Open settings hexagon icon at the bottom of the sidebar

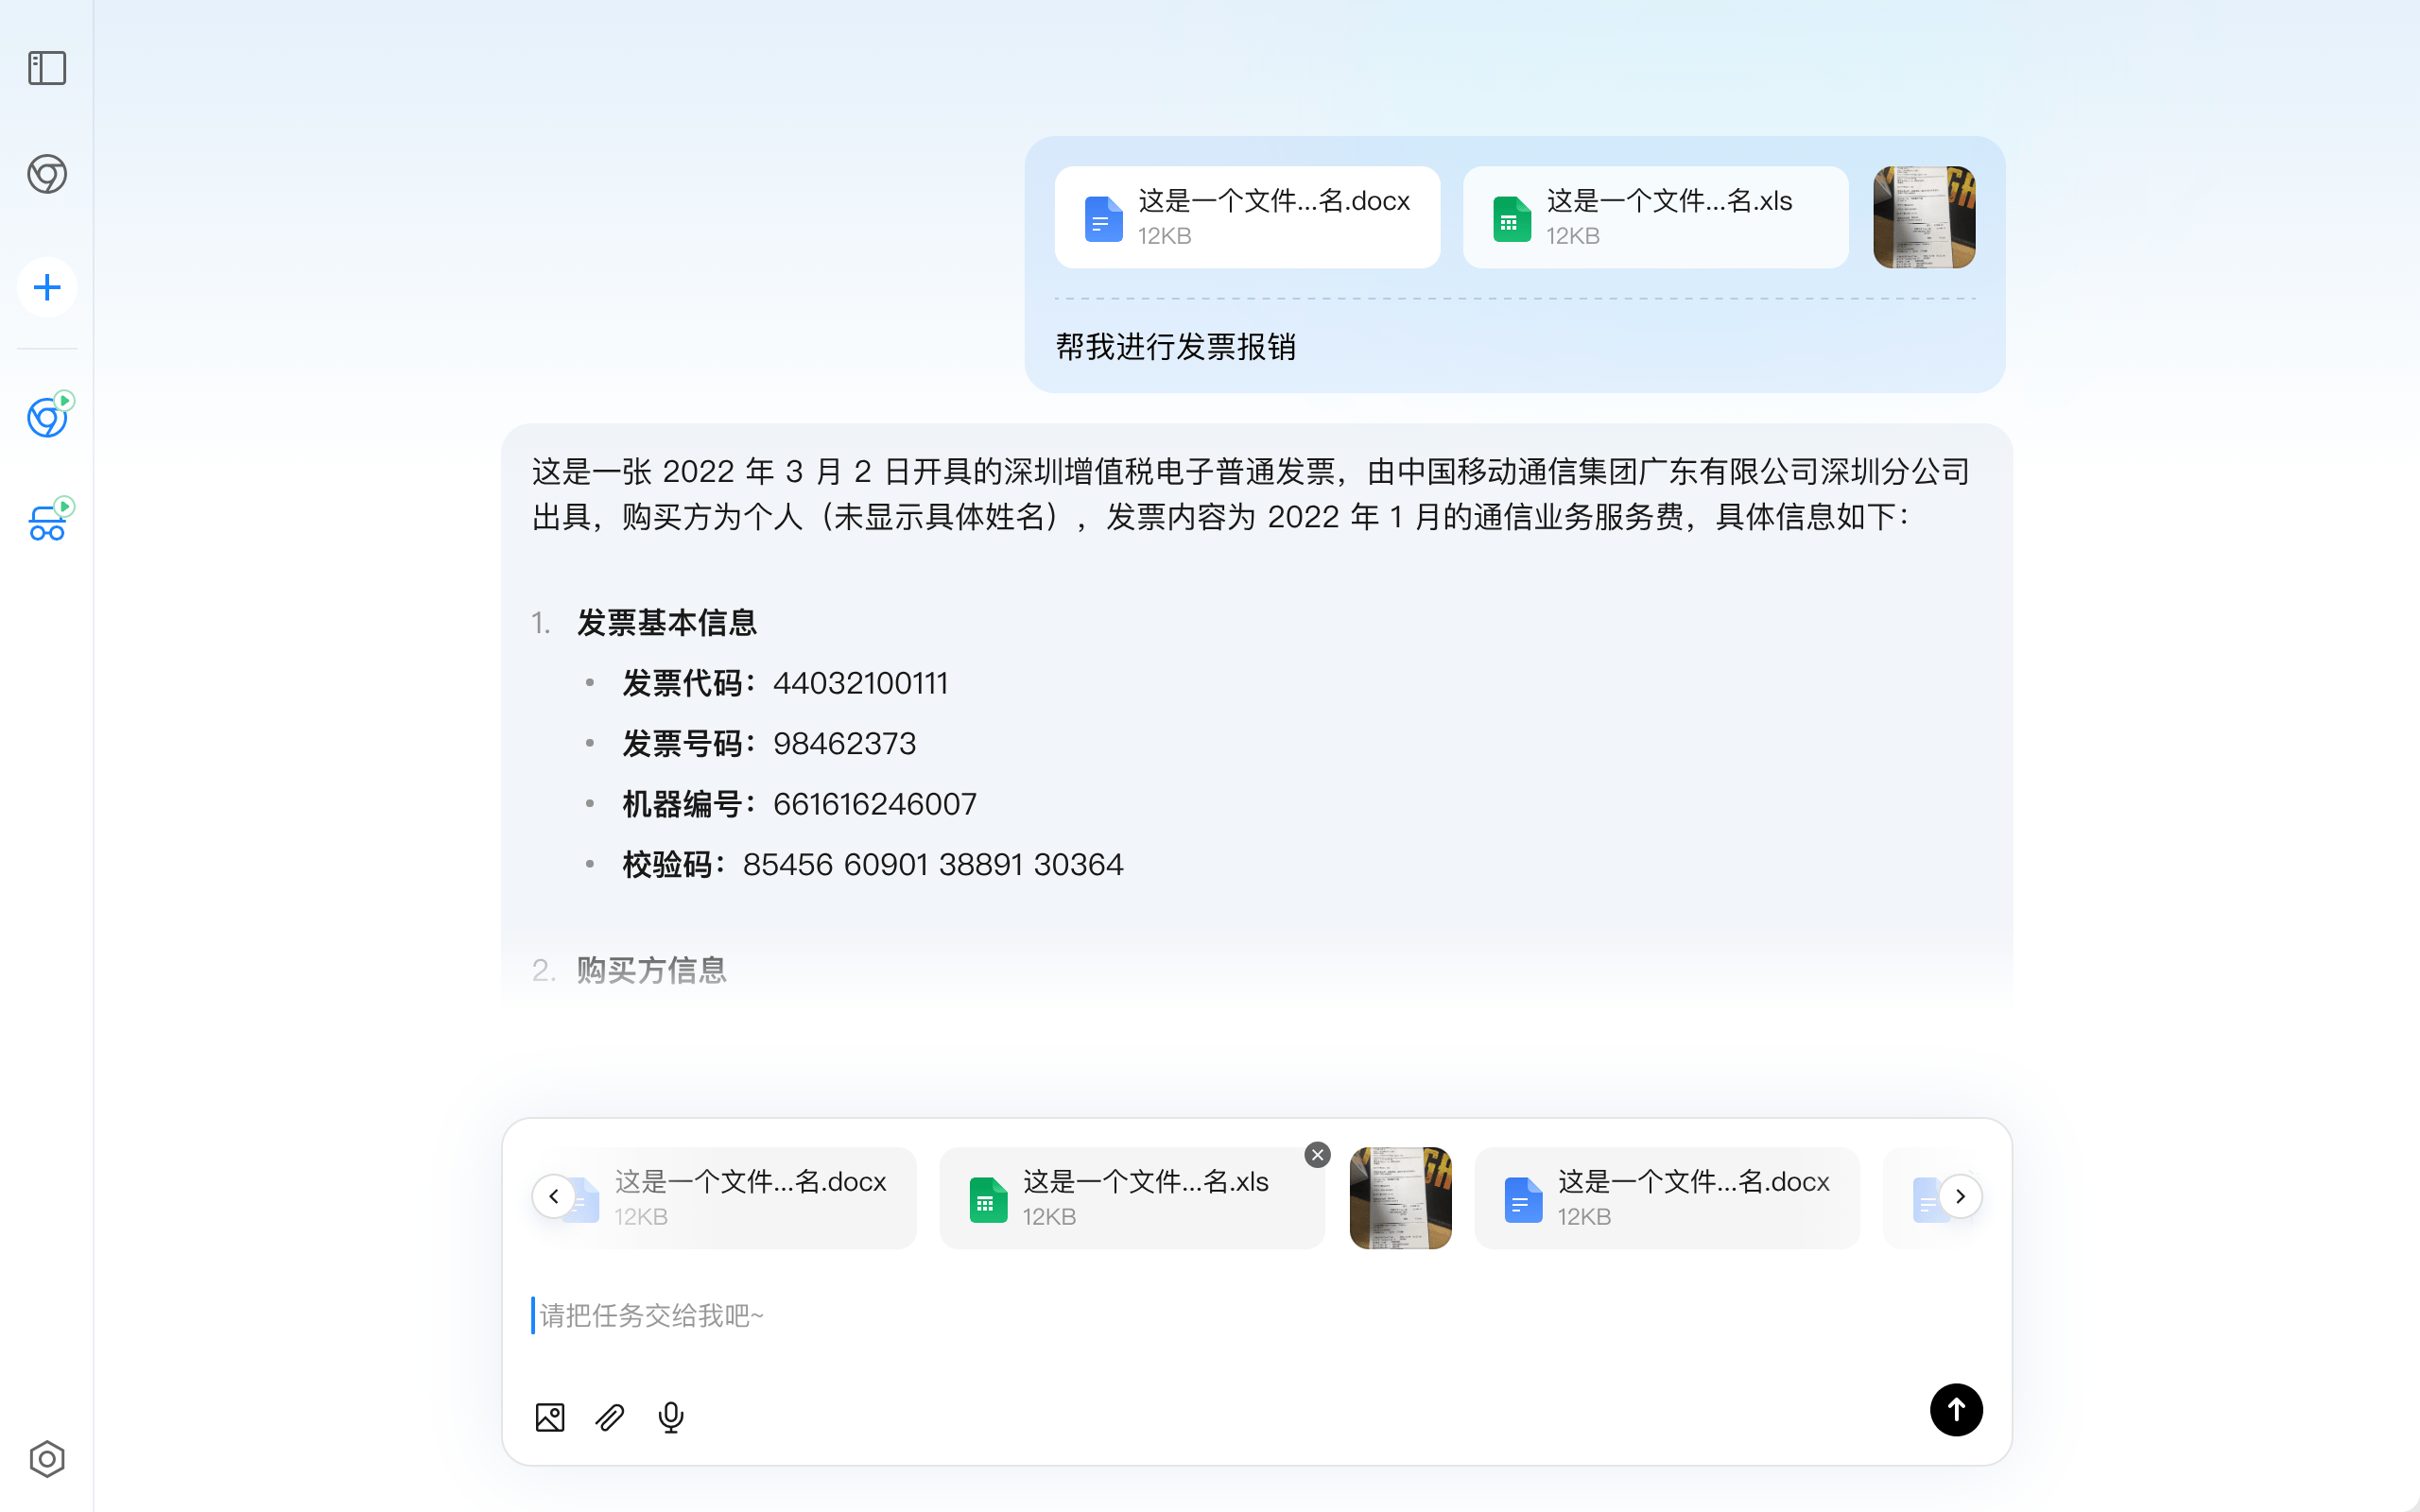coord(47,1459)
